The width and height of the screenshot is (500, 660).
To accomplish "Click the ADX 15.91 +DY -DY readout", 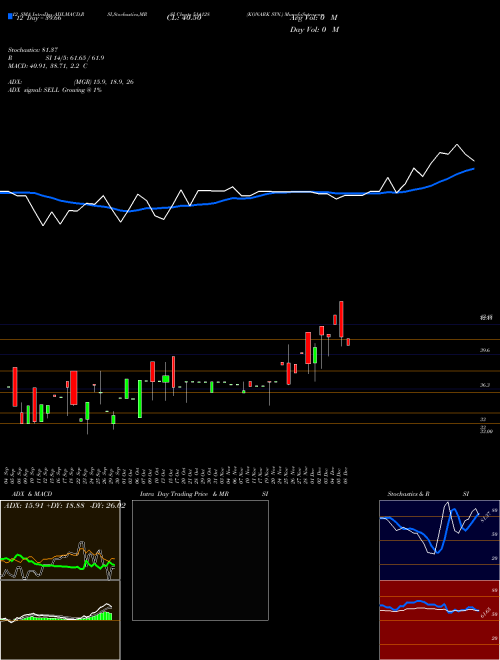I will 64,506.
